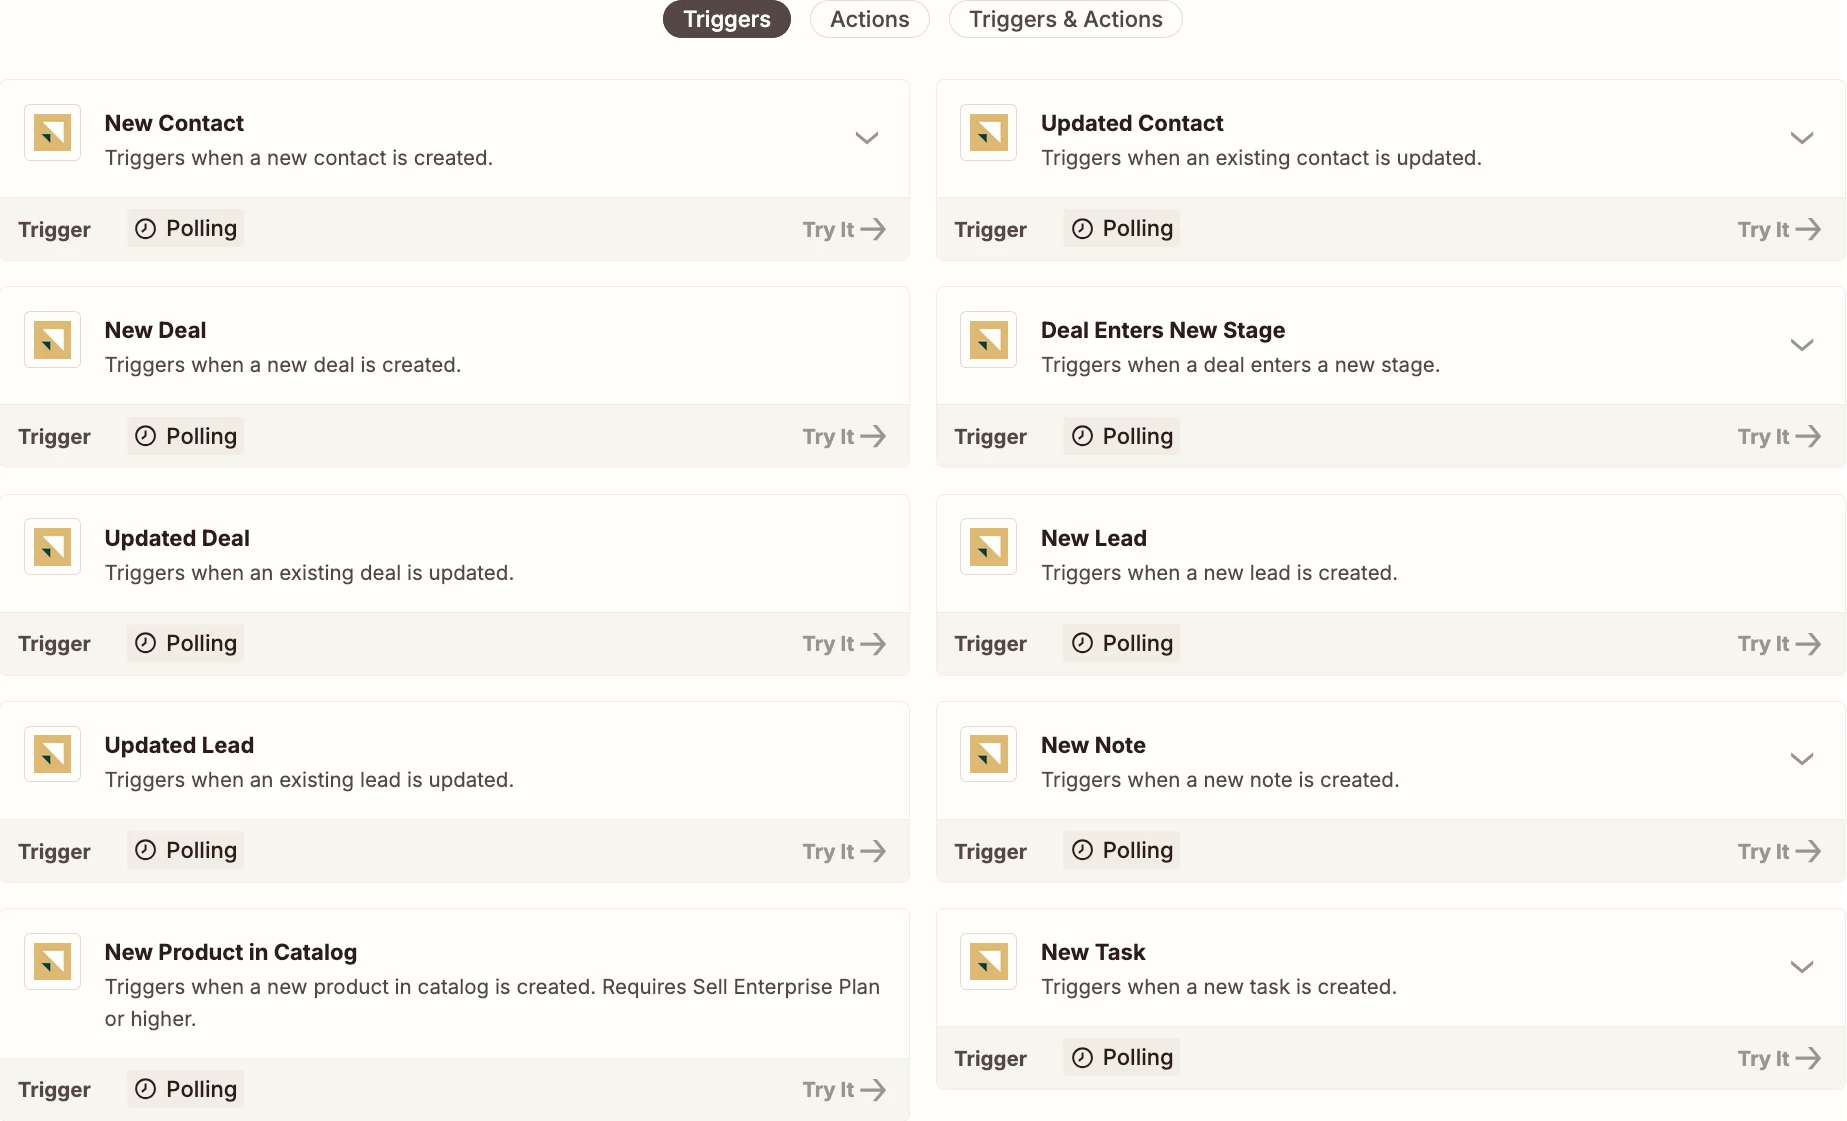Click the New Lead app logo icon
1847x1121 pixels.
pyautogui.click(x=988, y=547)
